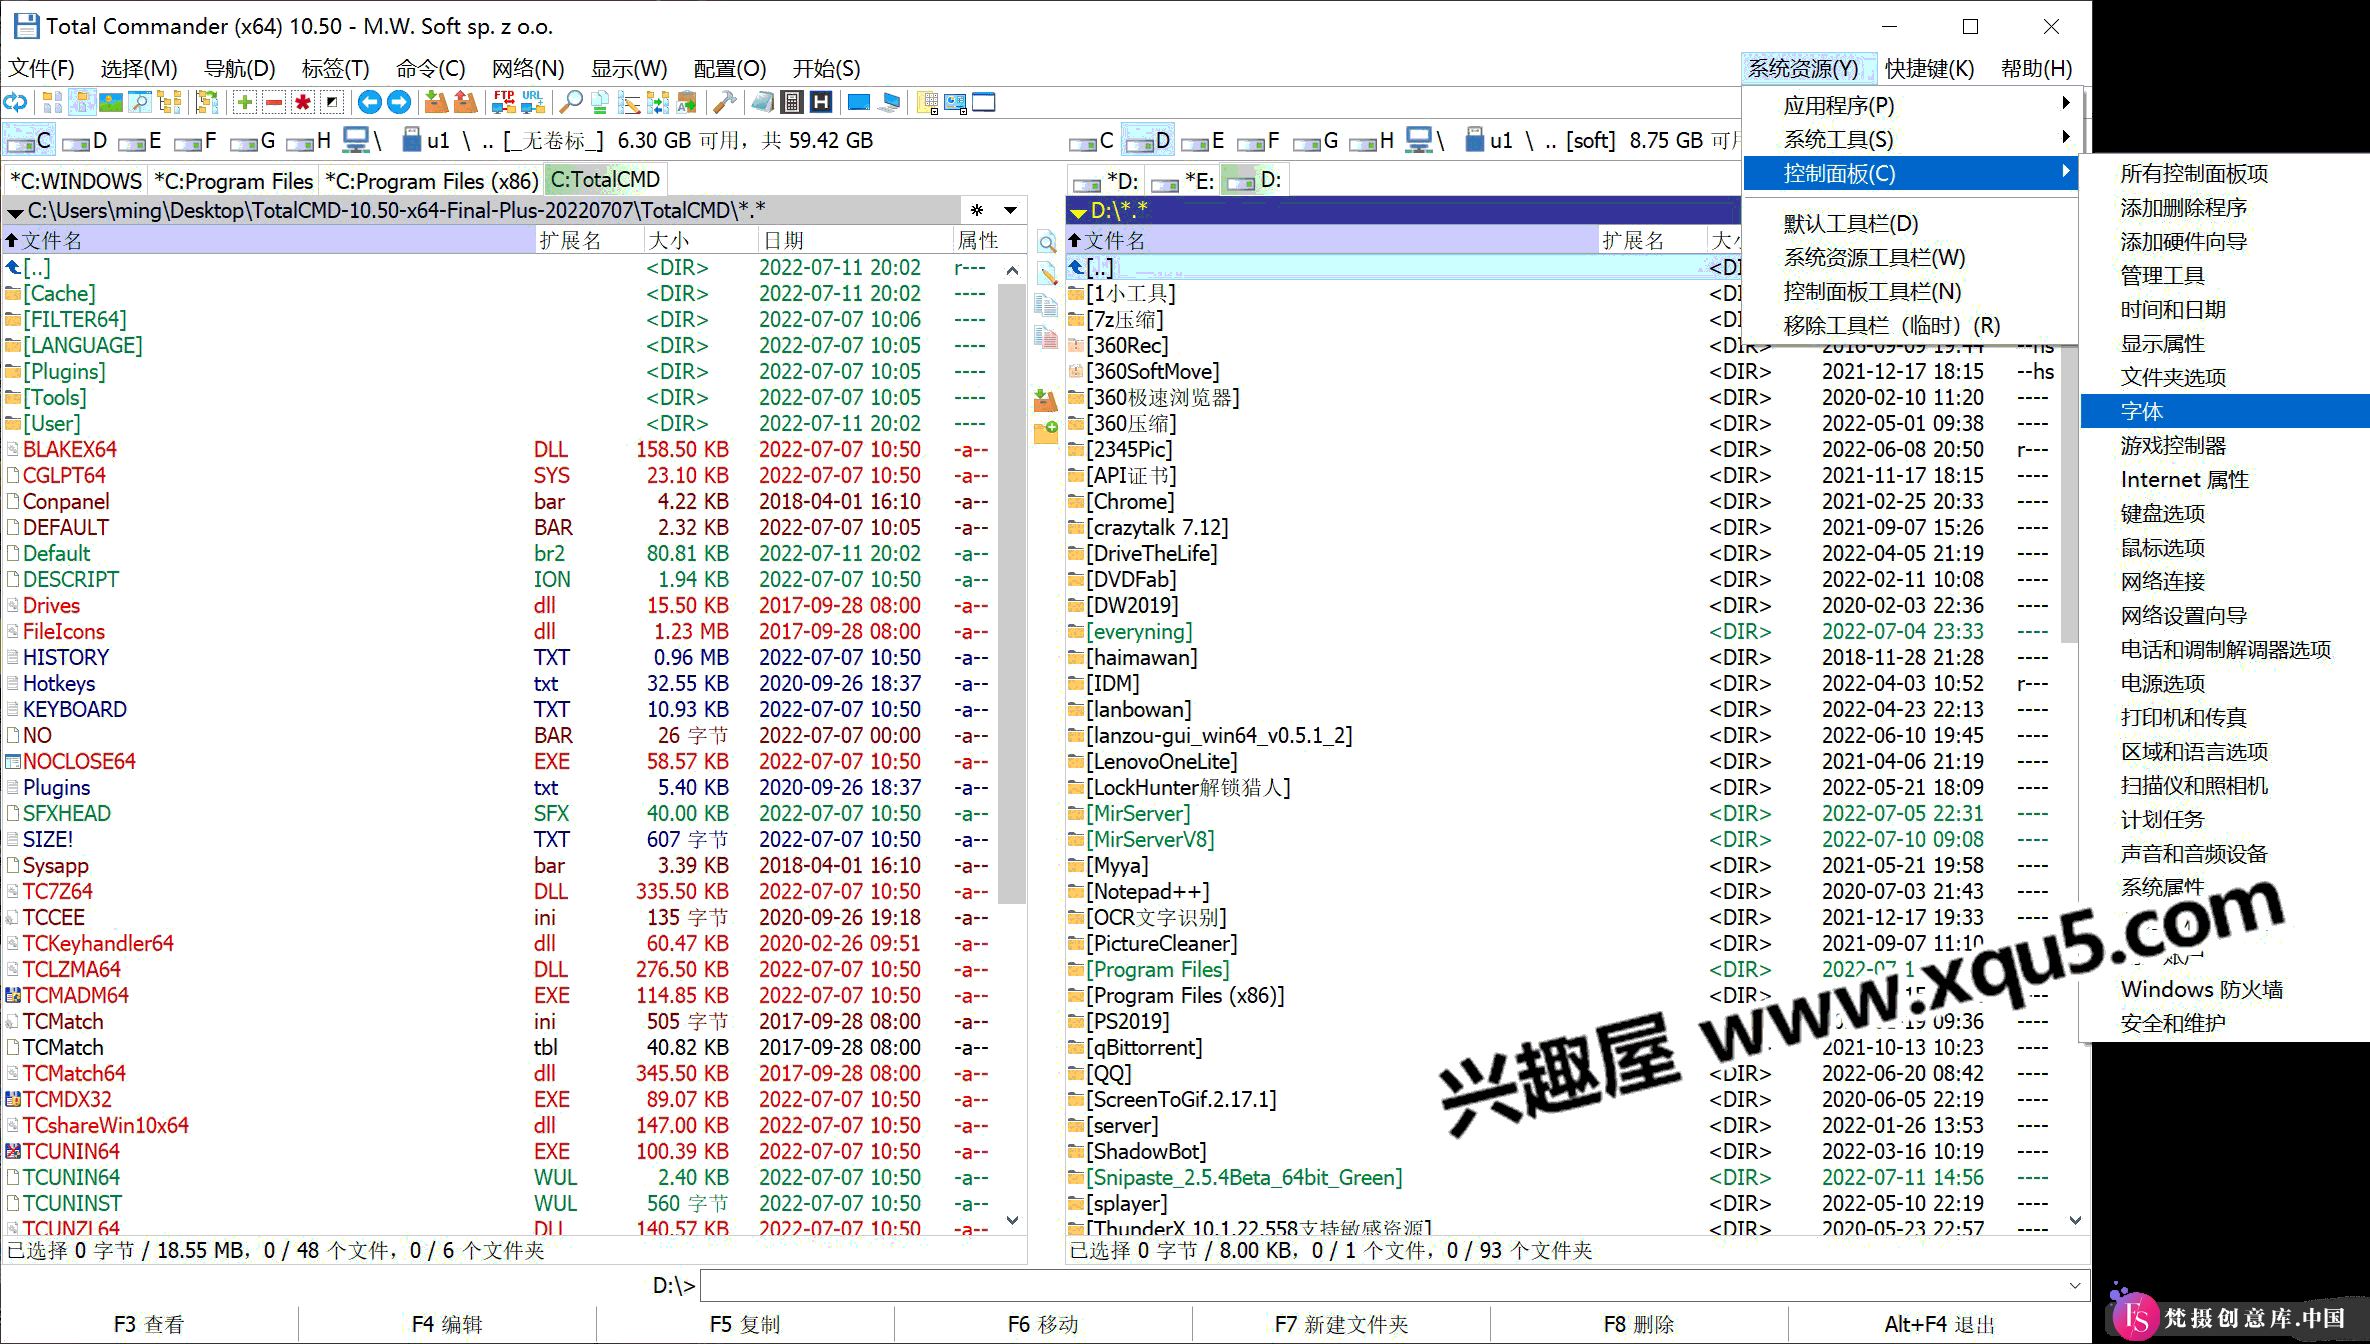Choose 字体 in control panel submenu

pos(2225,411)
